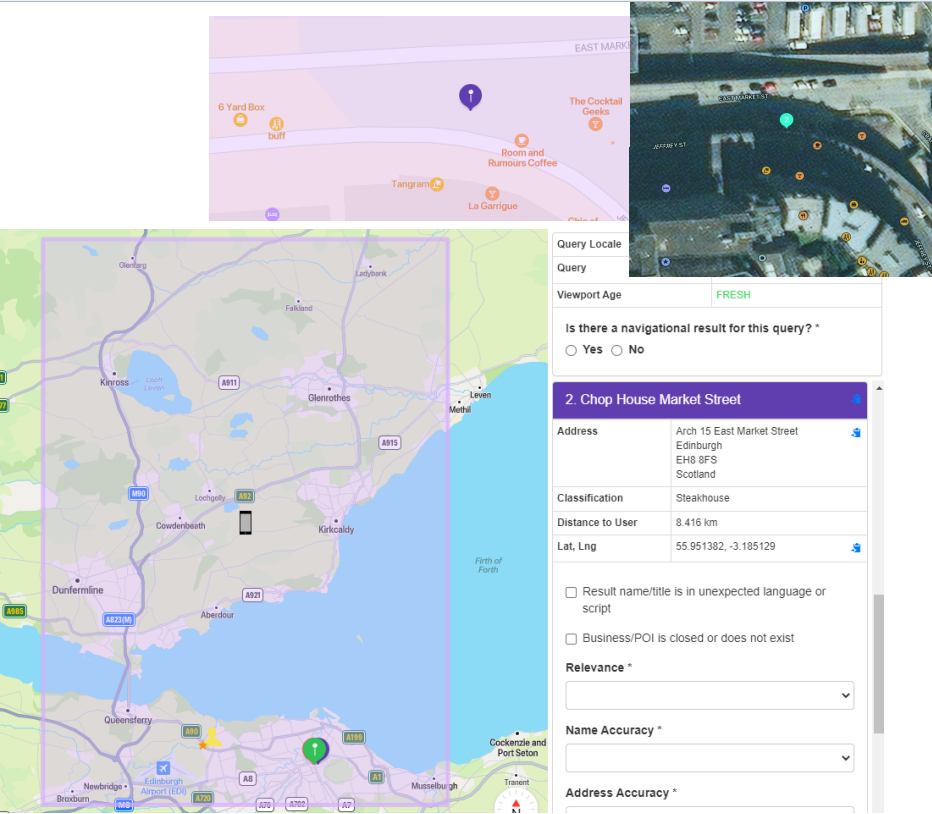Click the 6 Yard Box shop icon
This screenshot has height=814, width=932.
(x=240, y=120)
